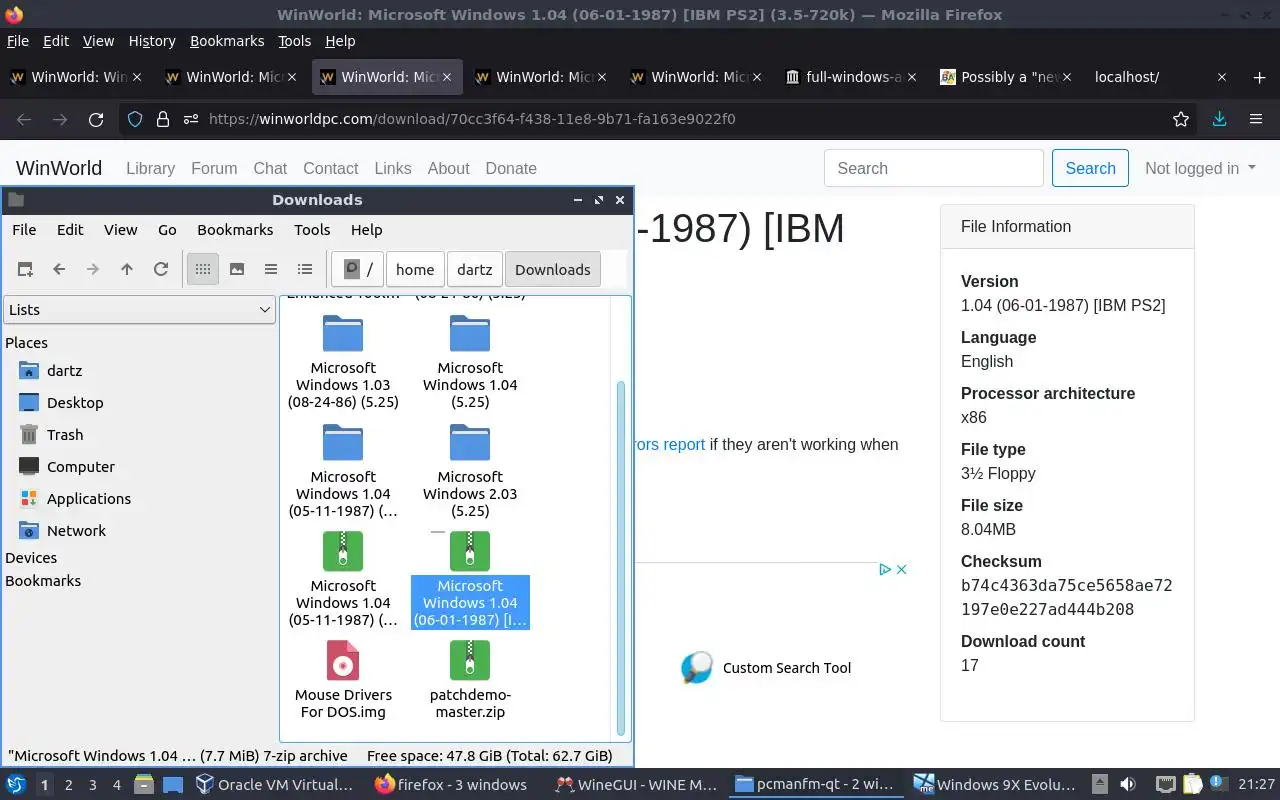Reload the WinWorld page
Image resolution: width=1280 pixels, height=800 pixels.
96,119
